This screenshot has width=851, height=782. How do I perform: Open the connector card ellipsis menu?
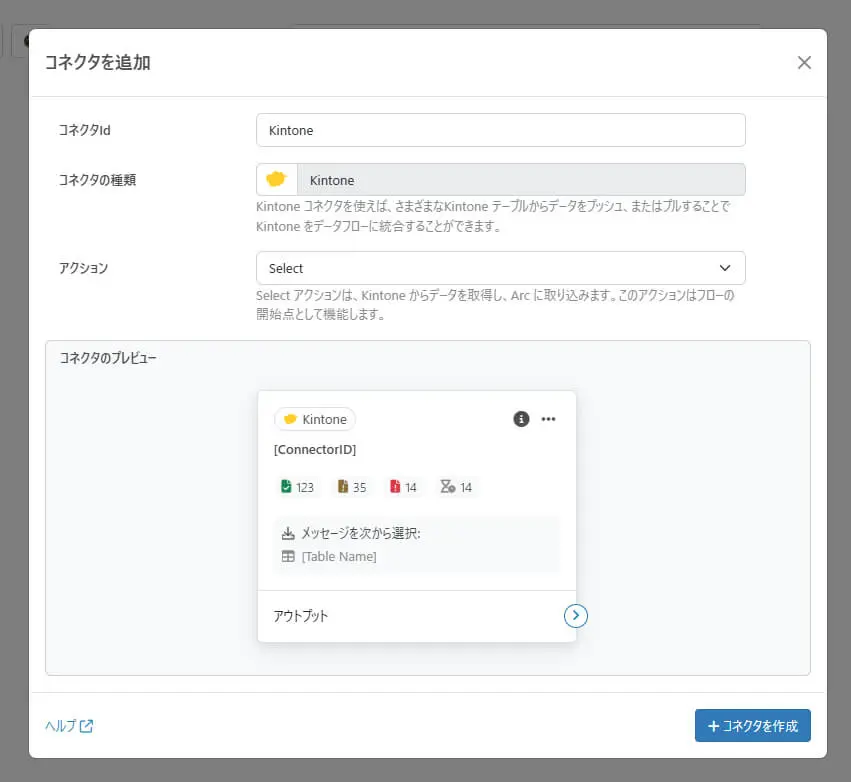(548, 419)
